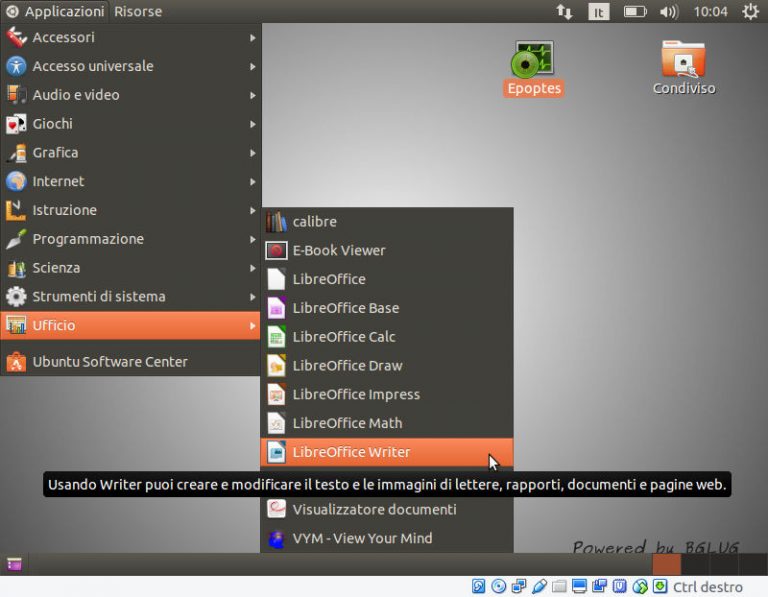This screenshot has width=768, height=597.
Task: Expand the Accessori submenu arrow
Action: point(252,38)
